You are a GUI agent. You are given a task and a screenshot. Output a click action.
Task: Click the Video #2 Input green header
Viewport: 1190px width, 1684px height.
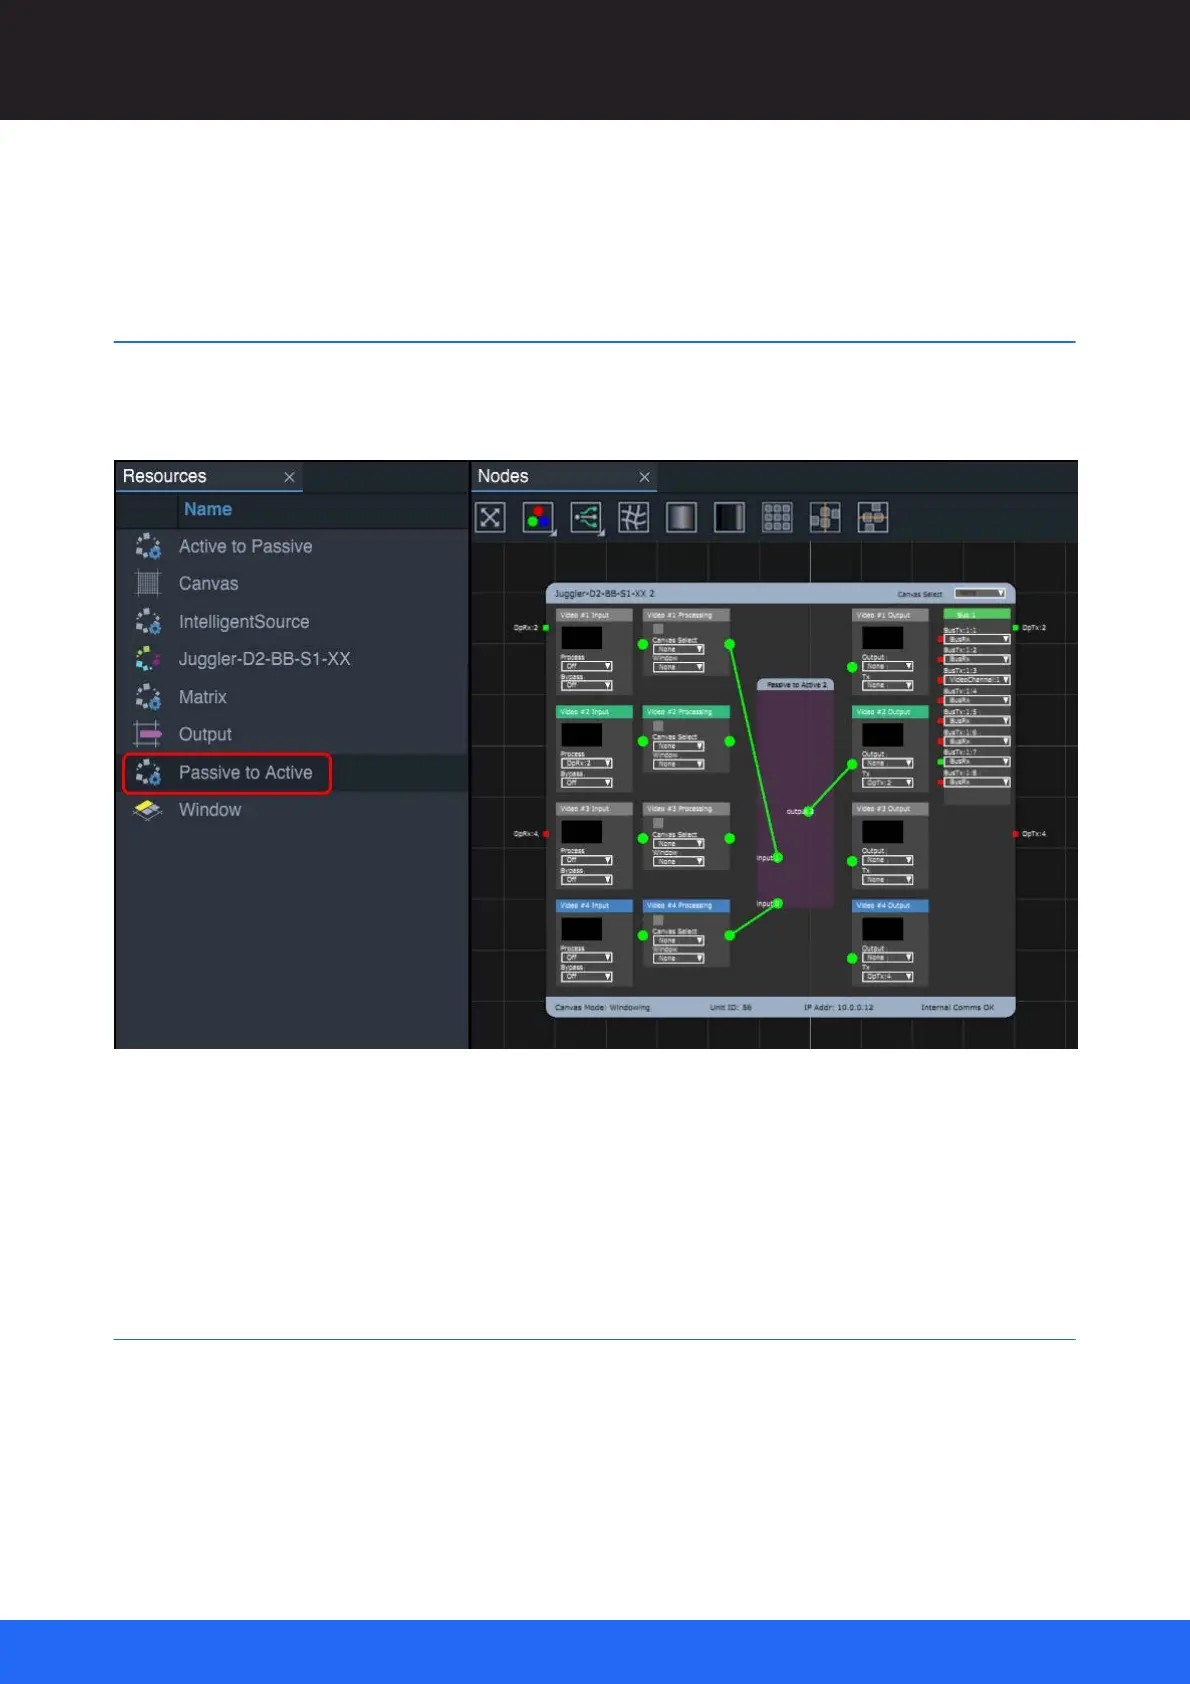[594, 712]
